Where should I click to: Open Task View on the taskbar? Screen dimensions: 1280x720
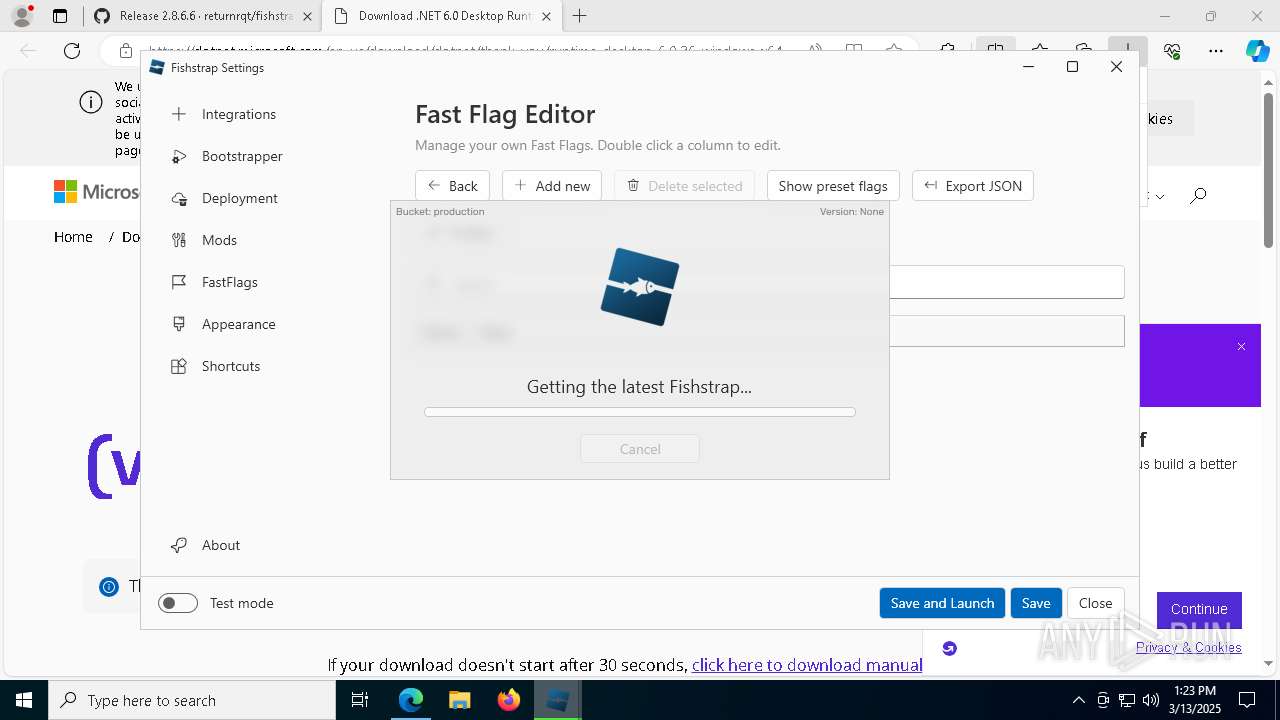click(360, 700)
